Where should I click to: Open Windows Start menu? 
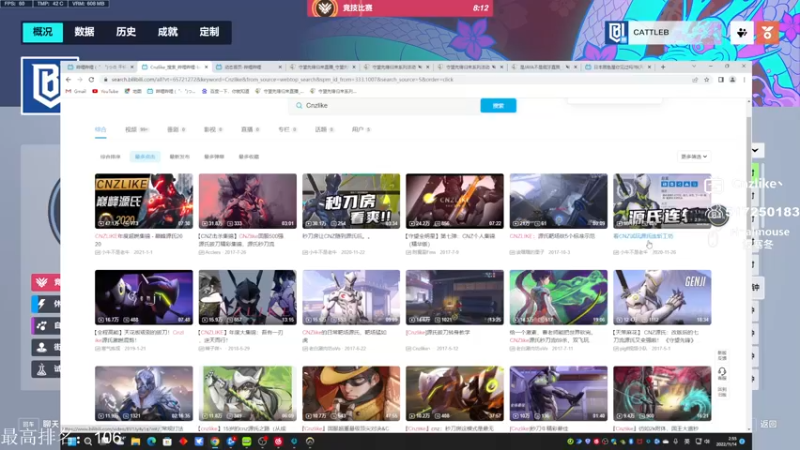[x=72, y=441]
